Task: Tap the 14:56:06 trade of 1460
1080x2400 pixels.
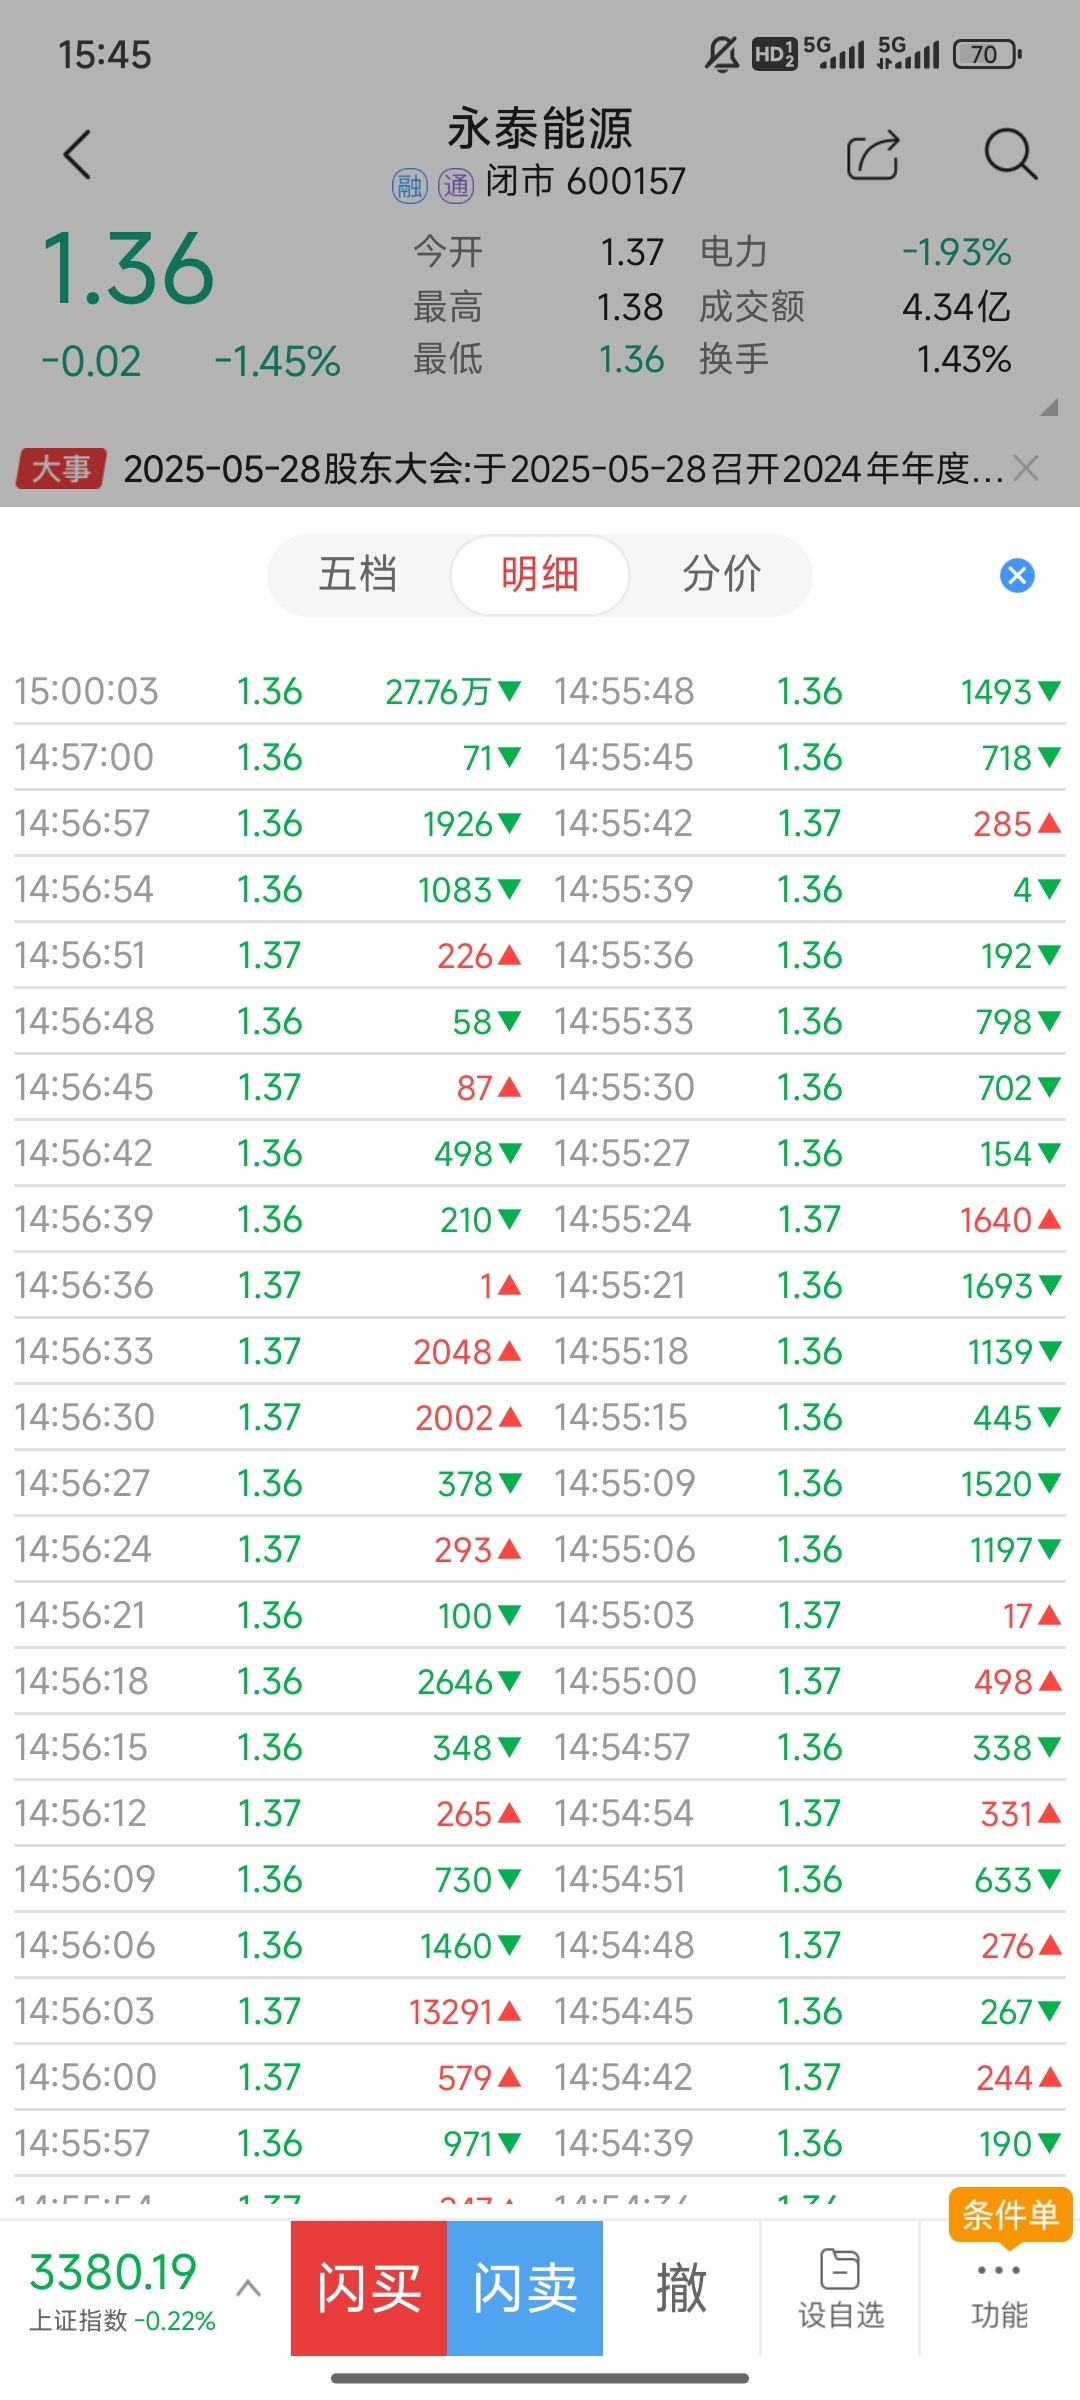Action: (268, 1945)
